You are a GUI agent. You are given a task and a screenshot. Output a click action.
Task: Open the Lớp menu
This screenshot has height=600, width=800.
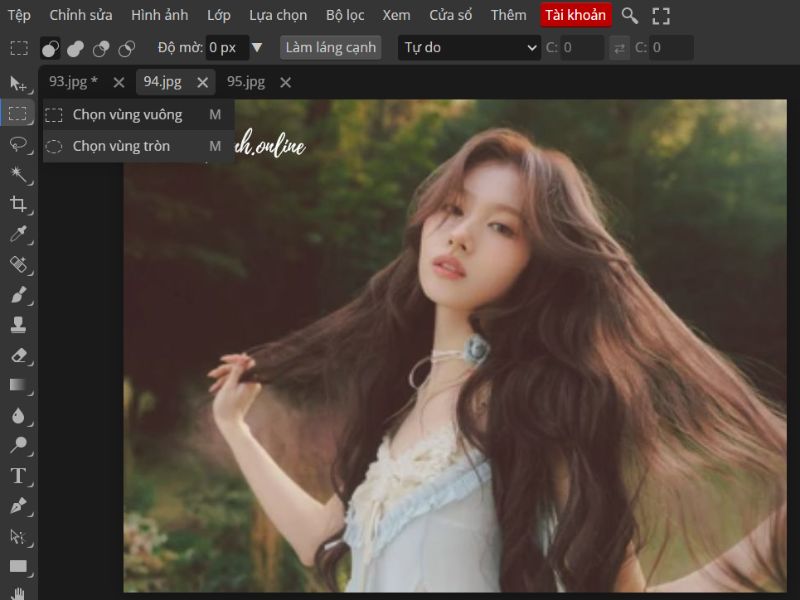tap(219, 15)
